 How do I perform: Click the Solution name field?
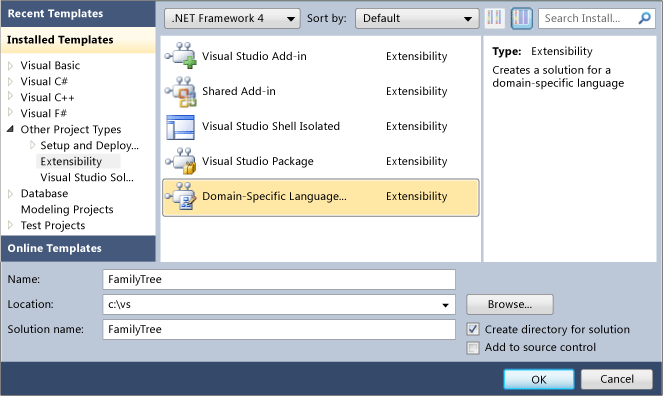pos(279,329)
